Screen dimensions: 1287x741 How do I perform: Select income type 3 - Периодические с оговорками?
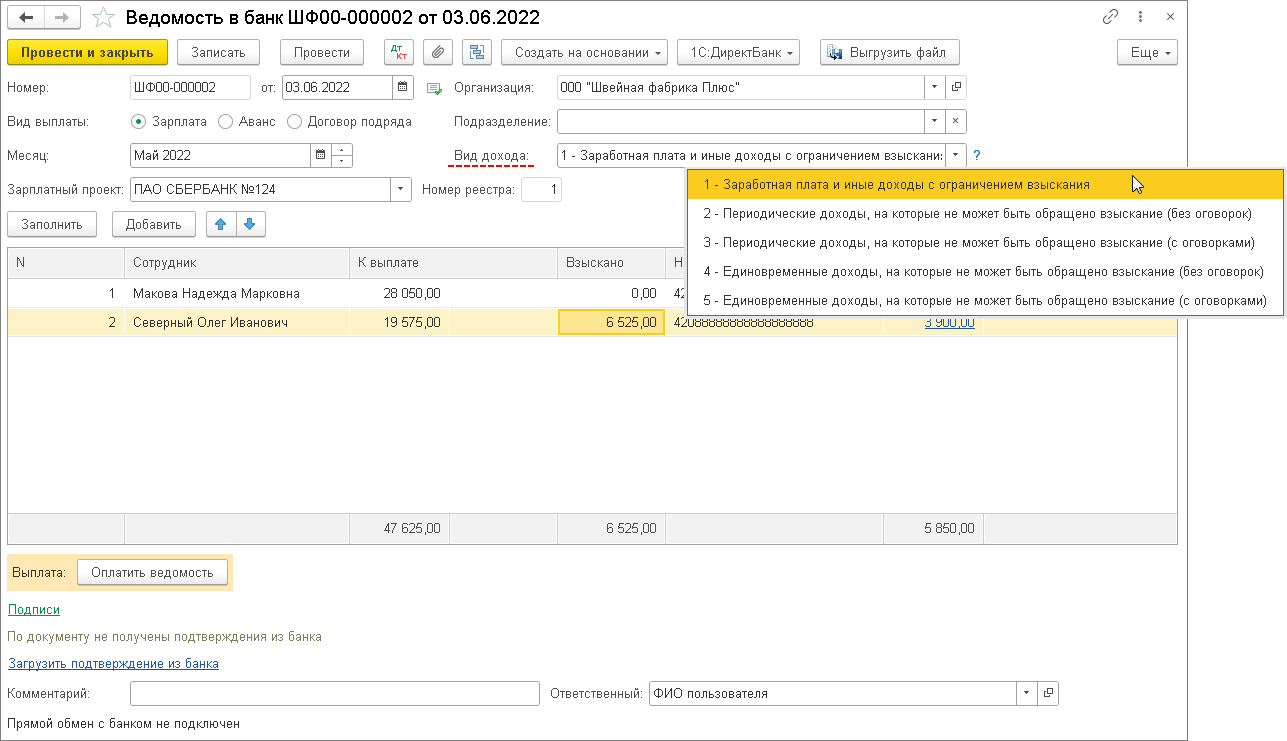click(985, 242)
